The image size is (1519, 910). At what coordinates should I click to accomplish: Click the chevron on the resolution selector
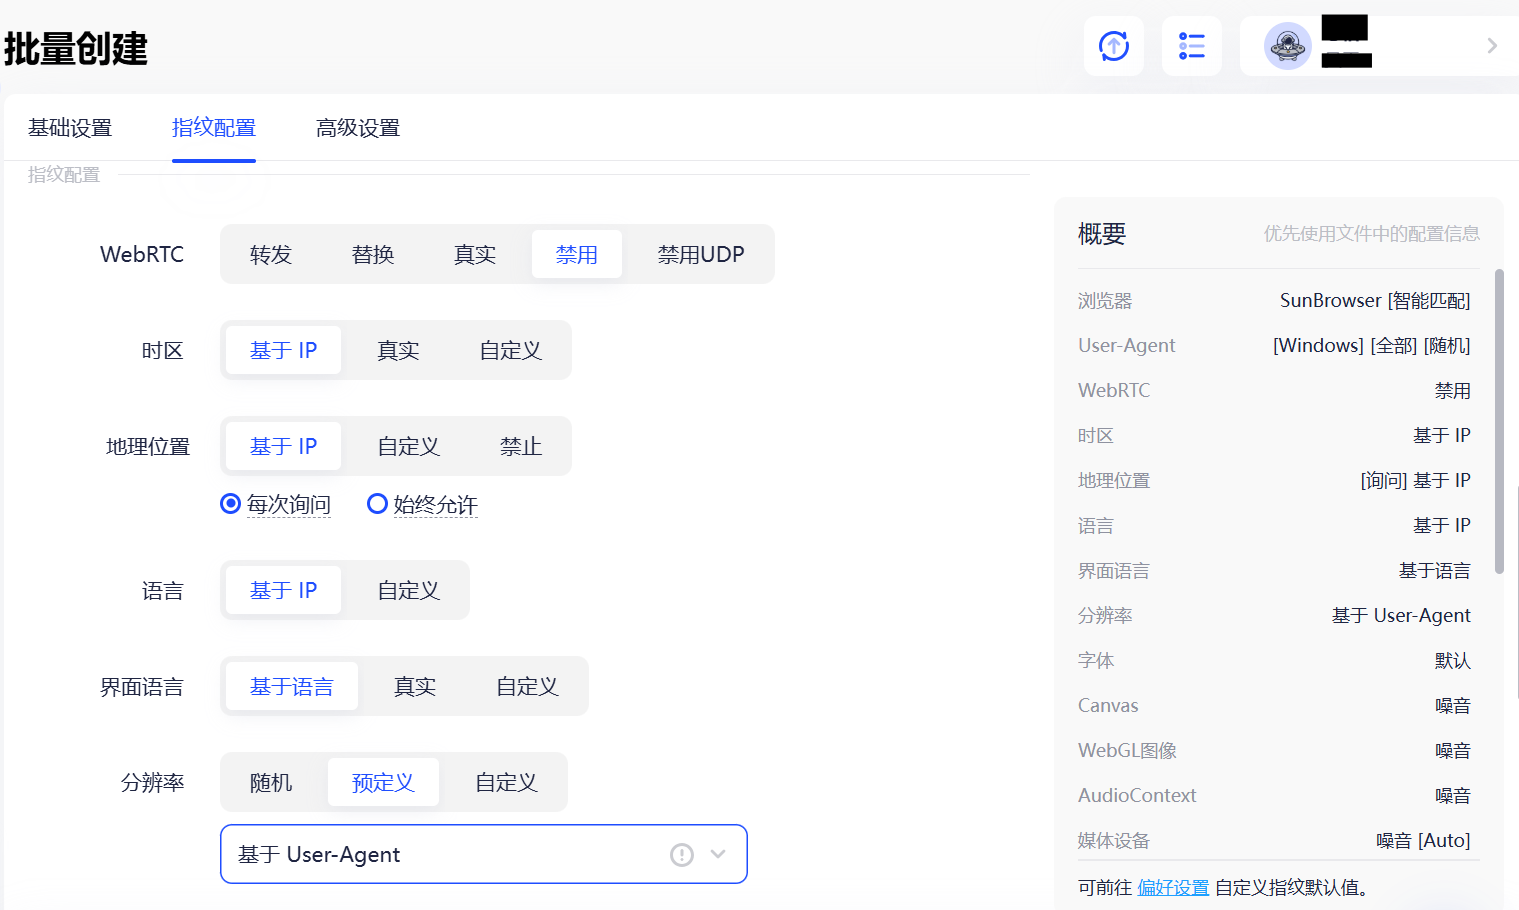click(717, 854)
